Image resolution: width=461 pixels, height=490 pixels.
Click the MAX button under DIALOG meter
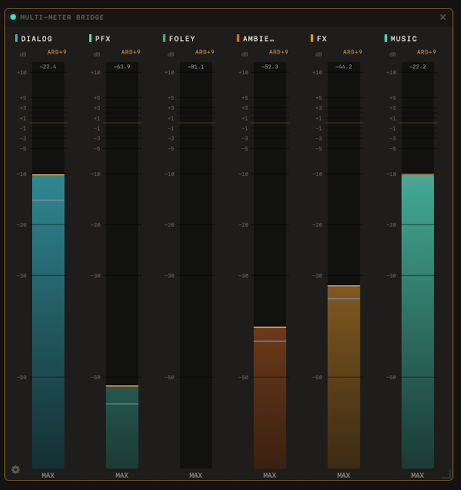pos(48,475)
